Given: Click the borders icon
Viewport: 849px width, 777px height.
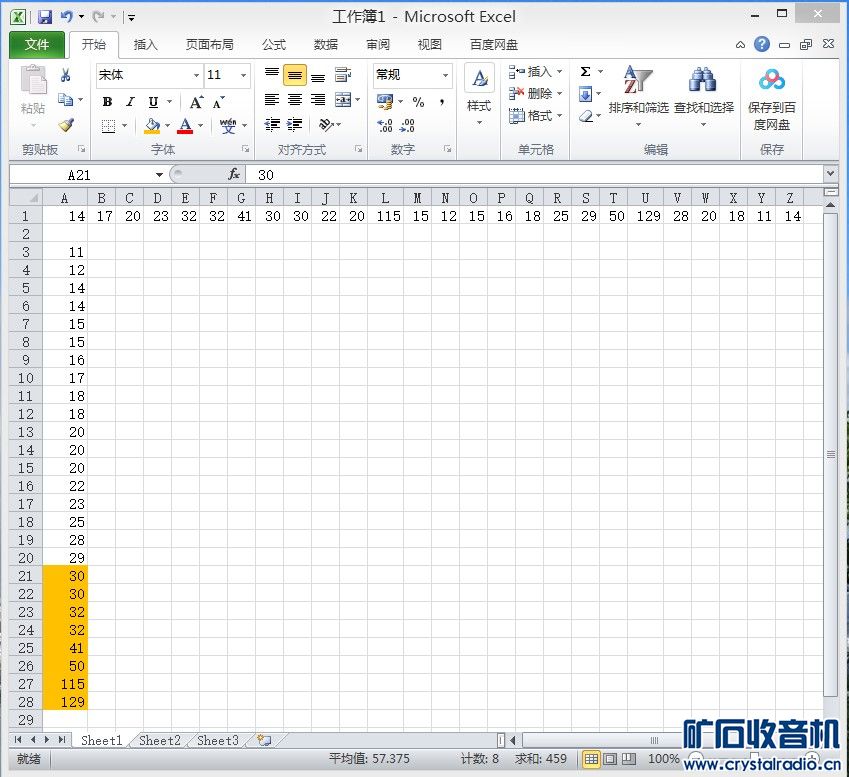Looking at the screenshot, I should pyautogui.click(x=108, y=126).
